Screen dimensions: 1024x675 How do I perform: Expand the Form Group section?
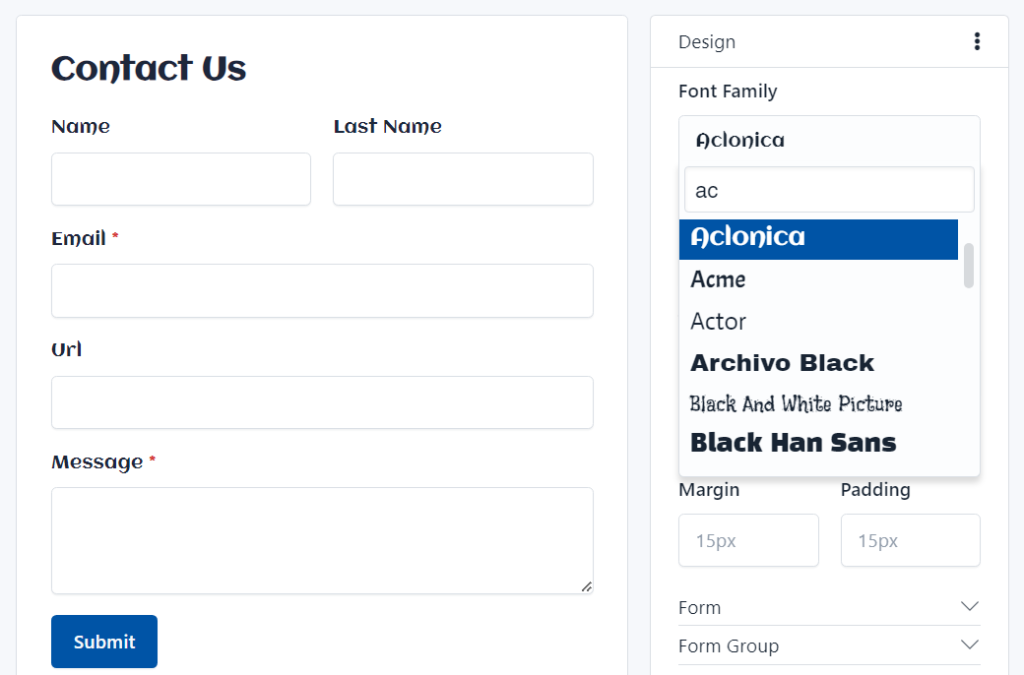click(968, 645)
